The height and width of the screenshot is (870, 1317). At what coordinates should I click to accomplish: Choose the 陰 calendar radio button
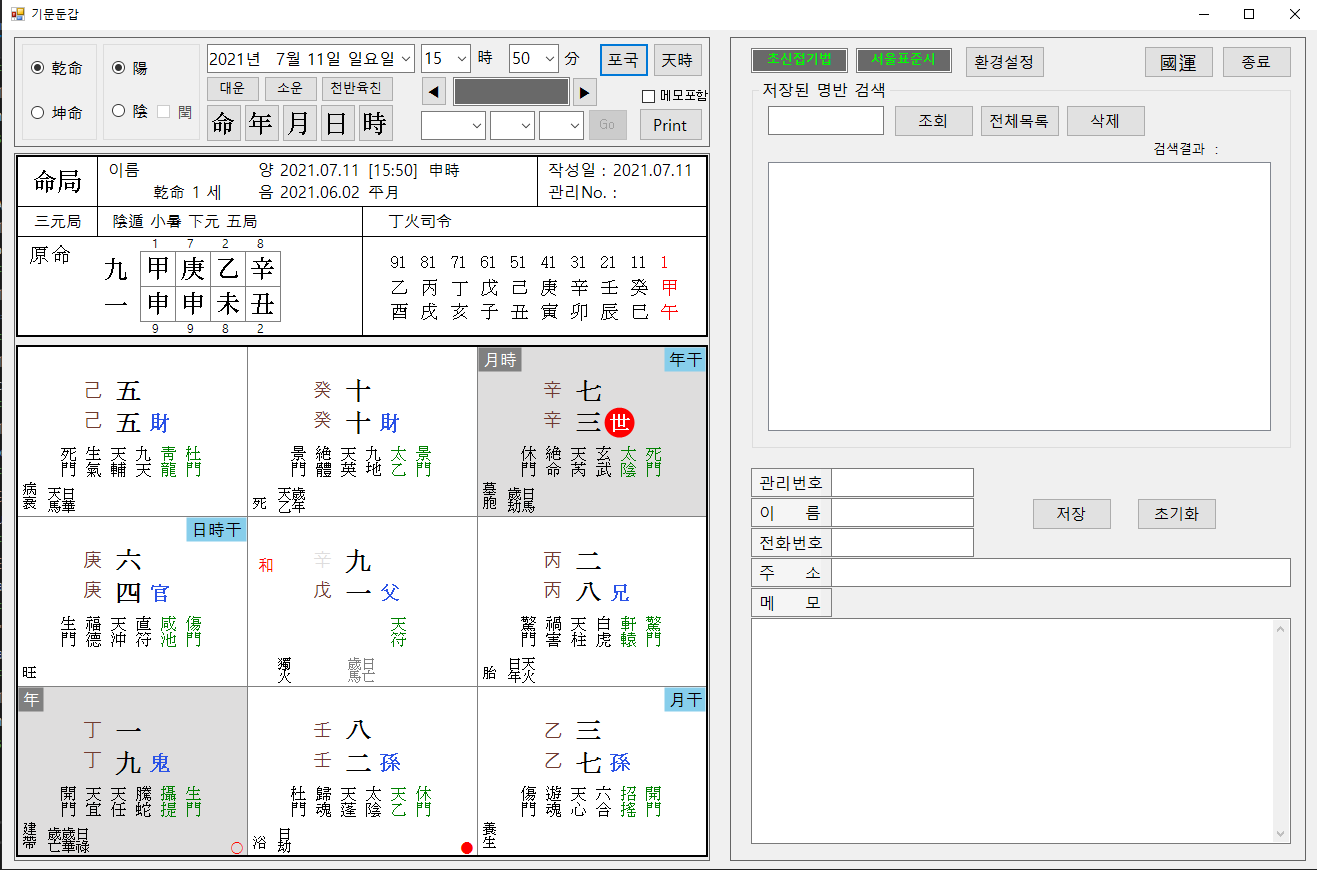click(x=129, y=111)
